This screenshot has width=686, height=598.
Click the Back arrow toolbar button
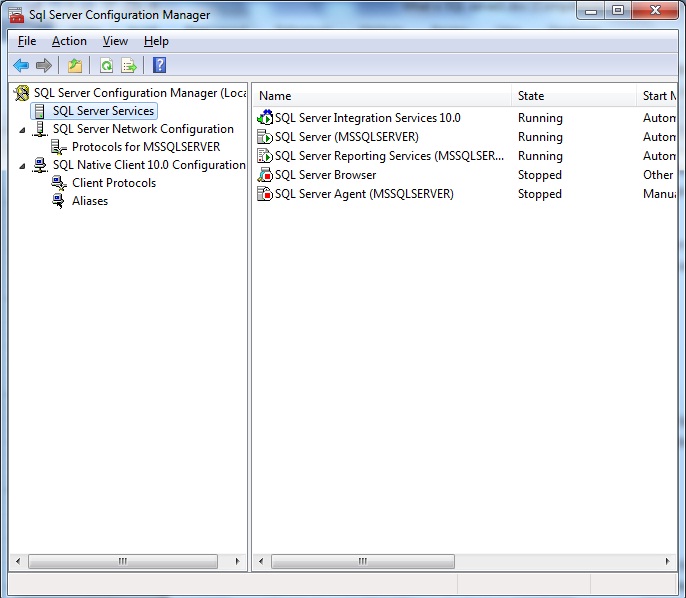pos(21,66)
